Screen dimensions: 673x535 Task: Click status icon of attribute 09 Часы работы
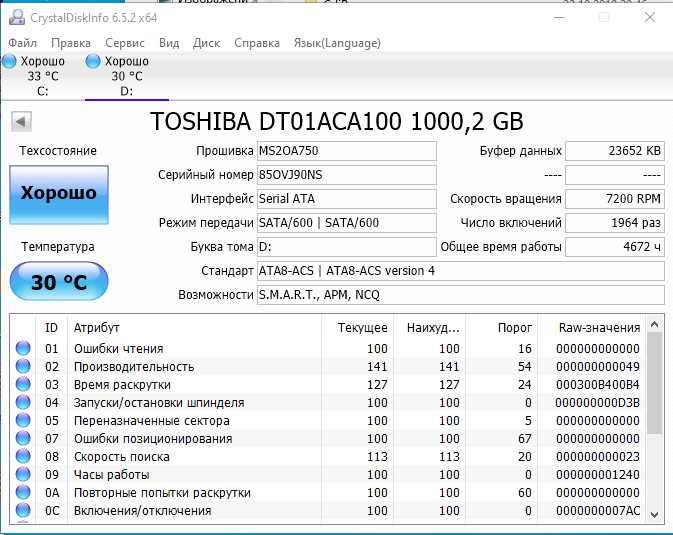click(23, 474)
